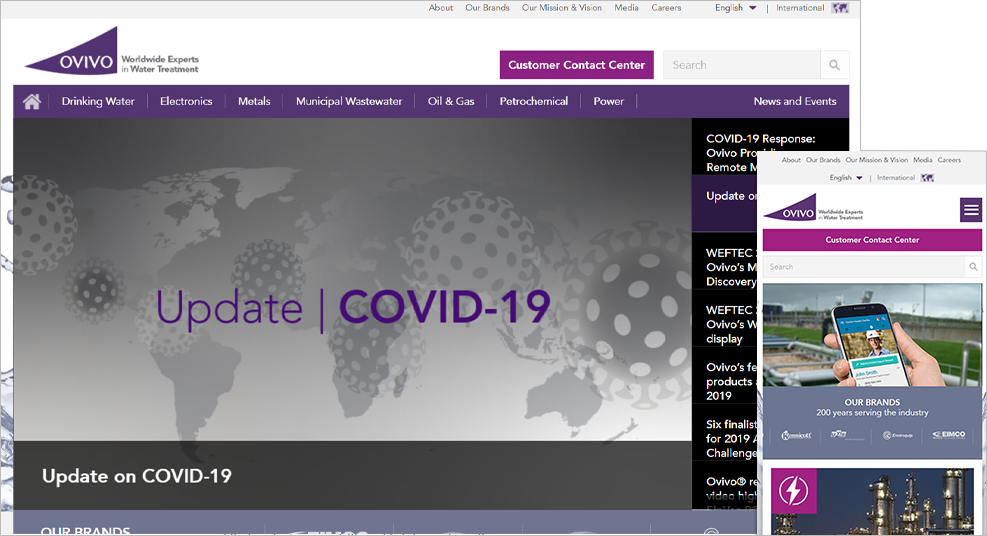The image size is (987, 536).
Task: Click the International link in desktop header
Action: point(799,8)
